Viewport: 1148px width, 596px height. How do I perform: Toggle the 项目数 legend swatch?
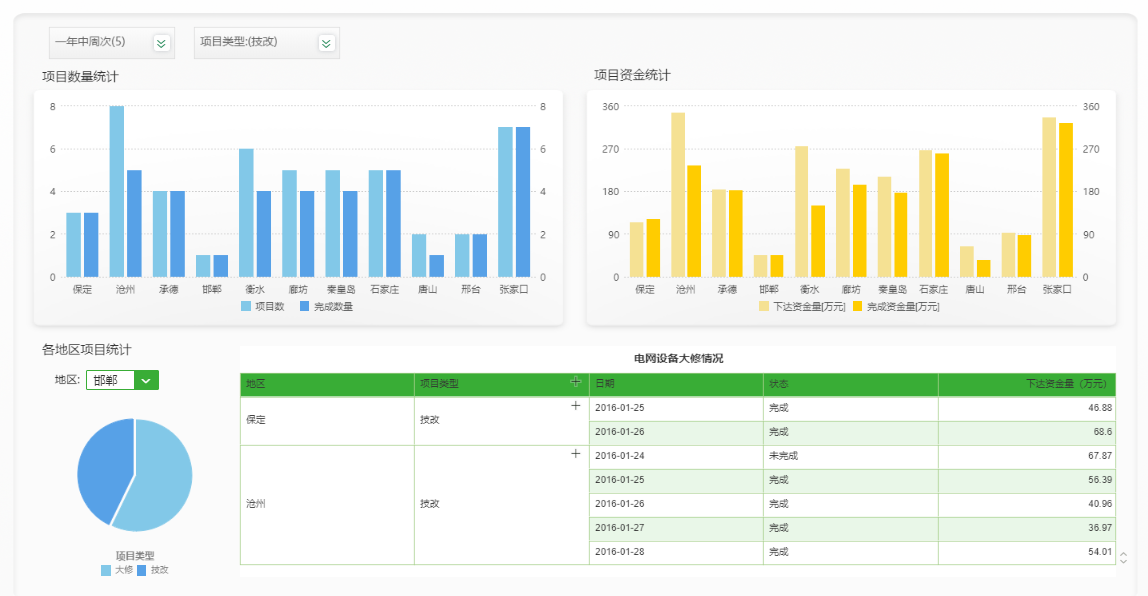click(246, 306)
